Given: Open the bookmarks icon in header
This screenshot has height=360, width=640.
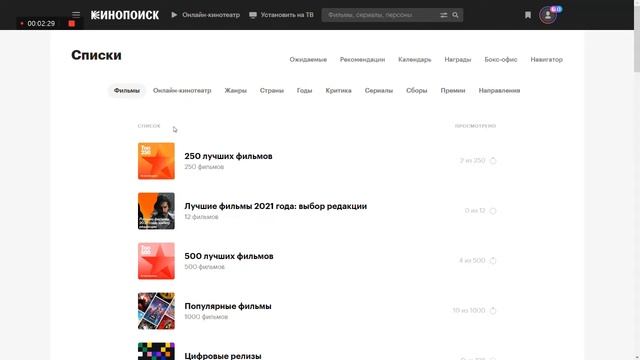Looking at the screenshot, I should pos(528,15).
